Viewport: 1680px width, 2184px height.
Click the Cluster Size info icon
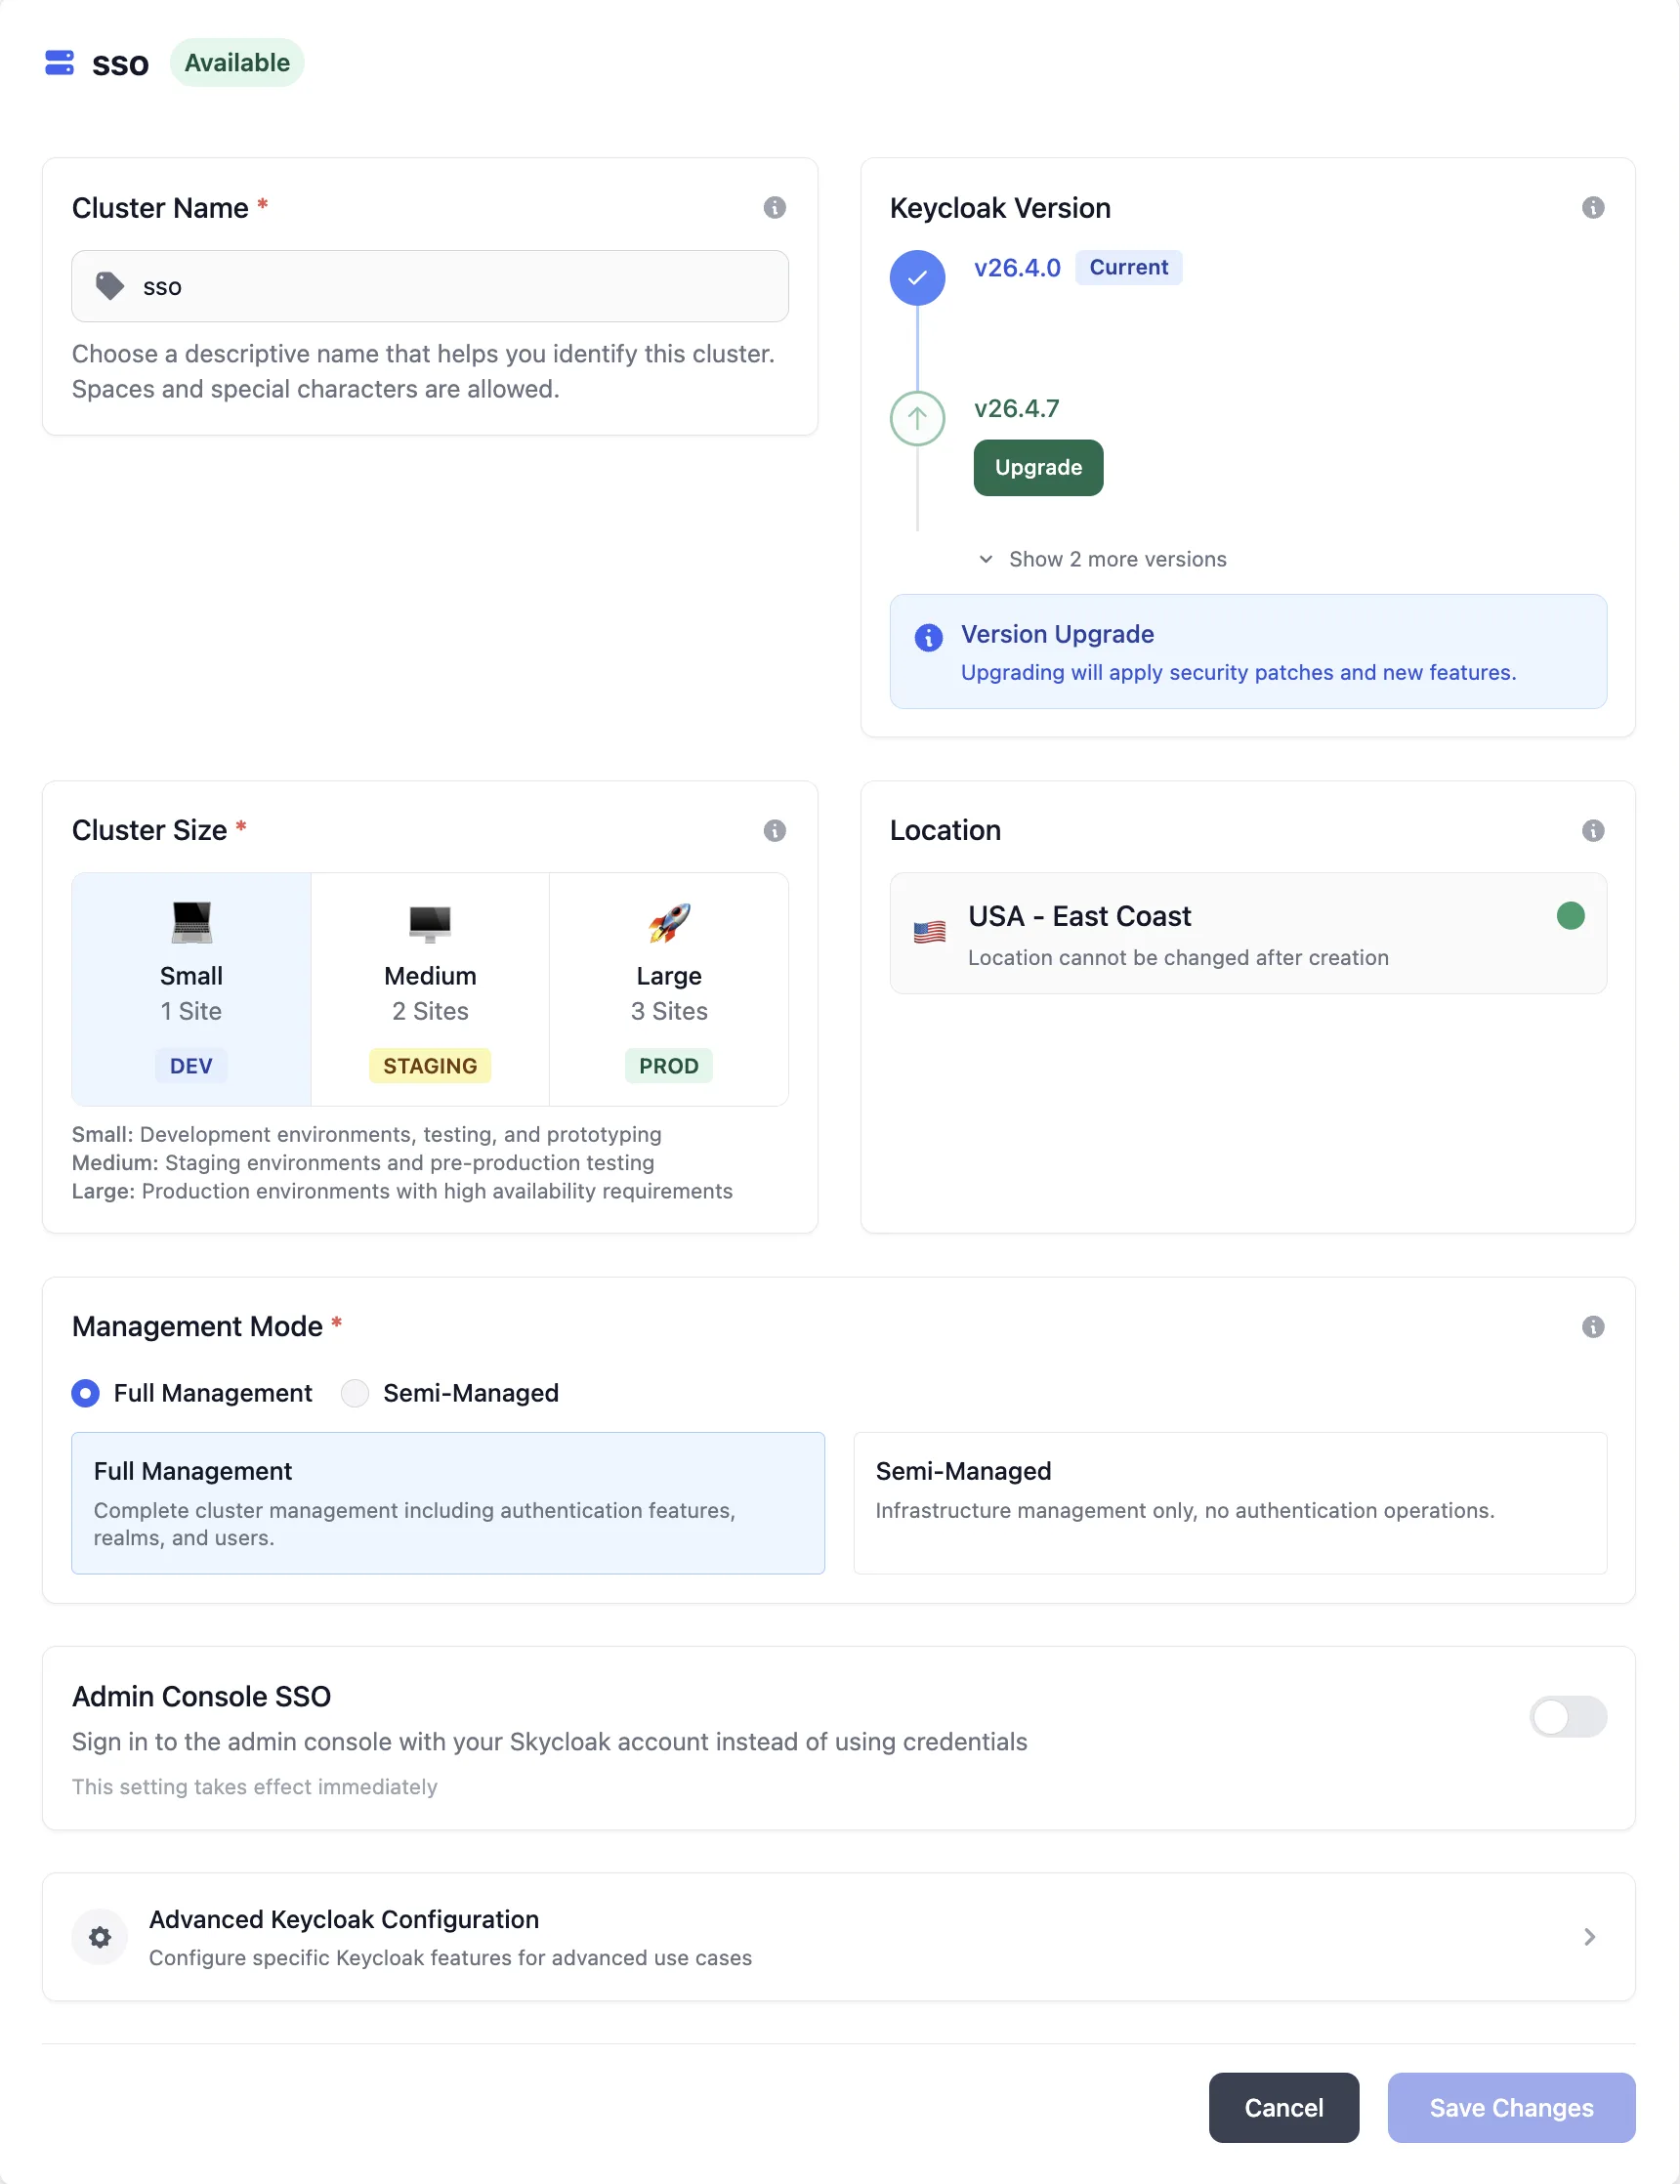coord(775,830)
